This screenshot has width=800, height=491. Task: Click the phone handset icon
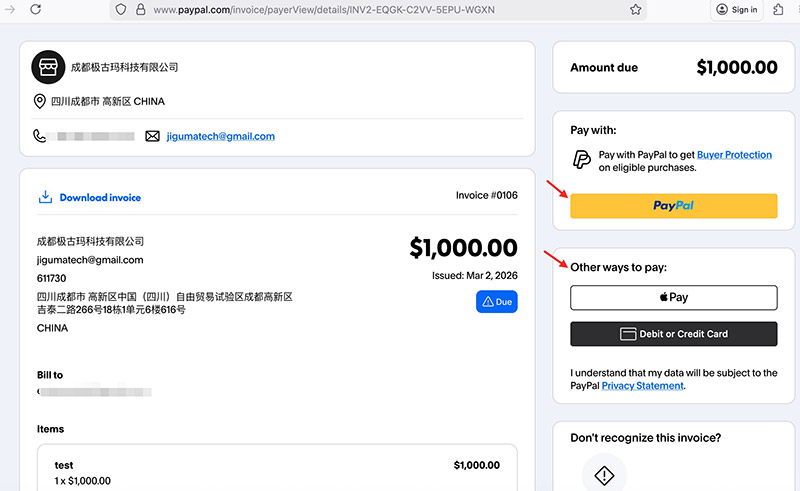tap(40, 136)
